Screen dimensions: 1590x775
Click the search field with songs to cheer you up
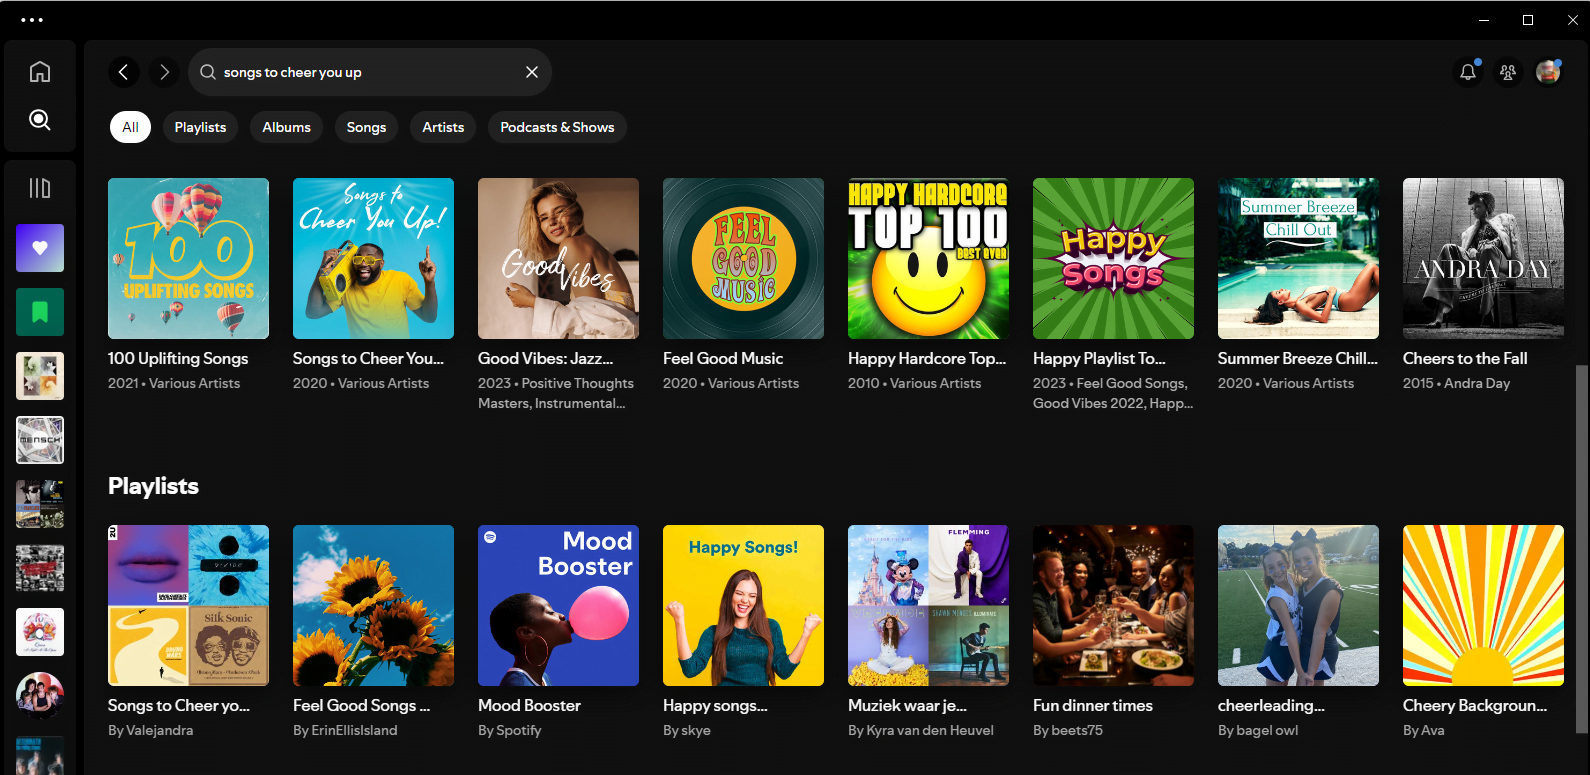pos(370,72)
